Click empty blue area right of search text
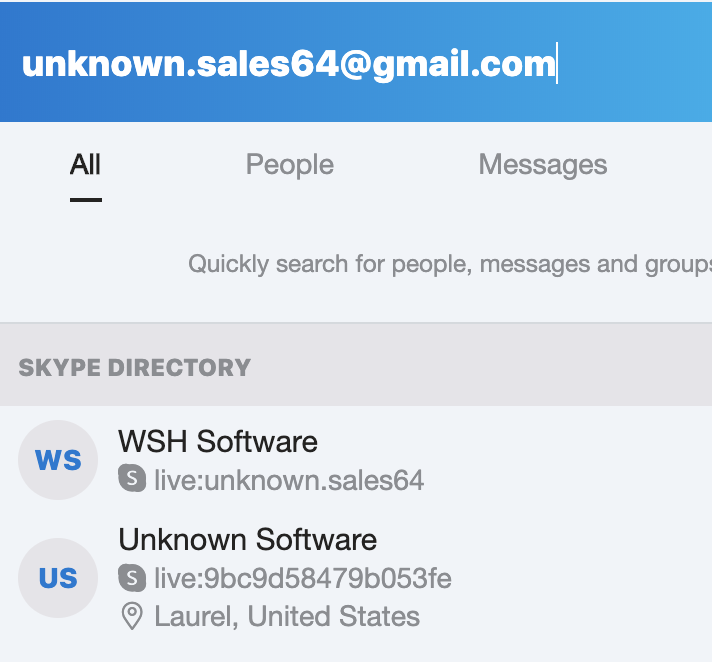 click(640, 64)
